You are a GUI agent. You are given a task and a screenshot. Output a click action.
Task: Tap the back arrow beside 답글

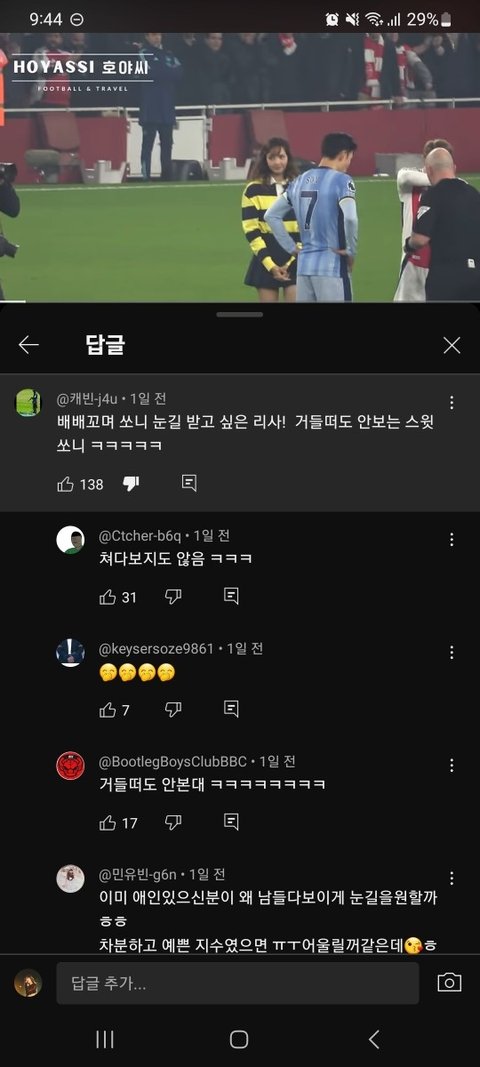click(x=29, y=345)
